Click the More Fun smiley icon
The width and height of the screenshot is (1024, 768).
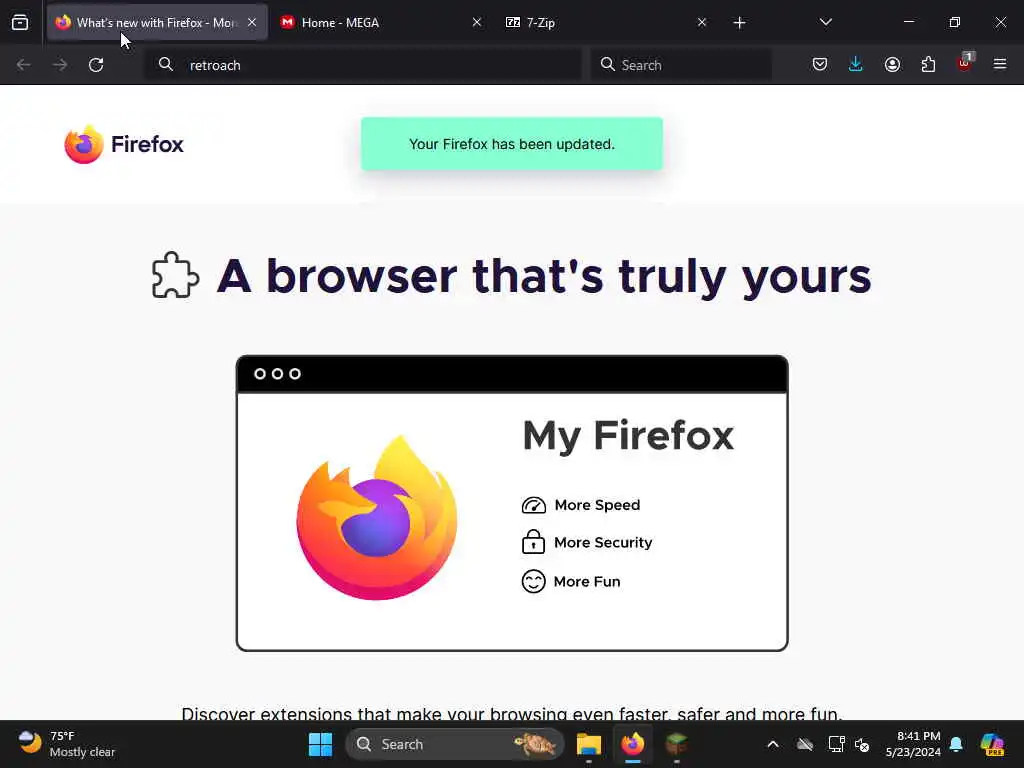[534, 581]
